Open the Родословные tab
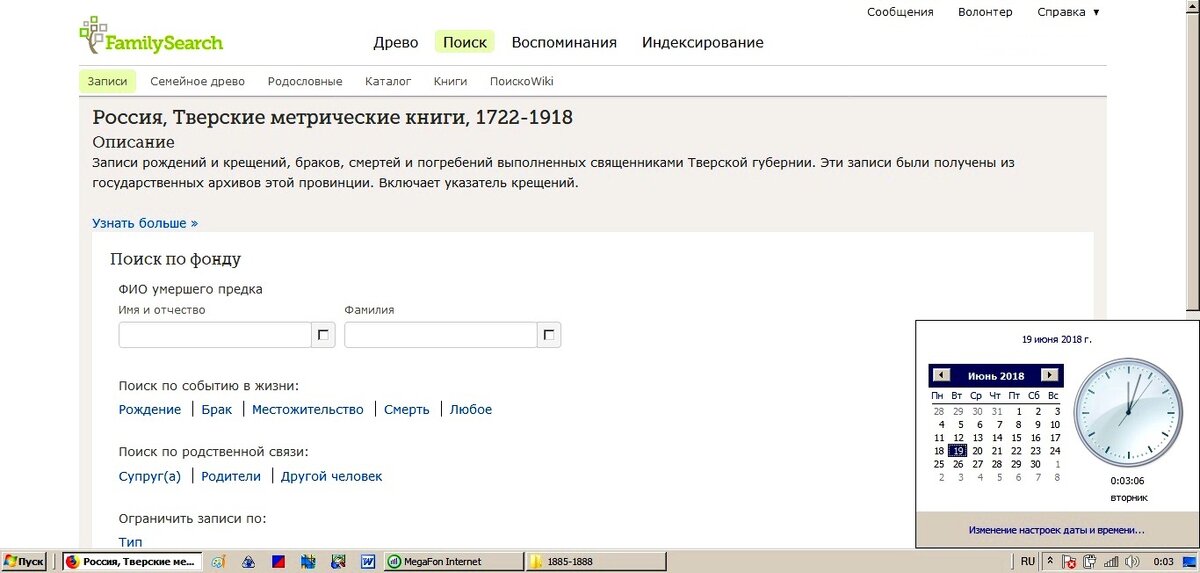Viewport: 1200px width, 573px height. [305, 82]
